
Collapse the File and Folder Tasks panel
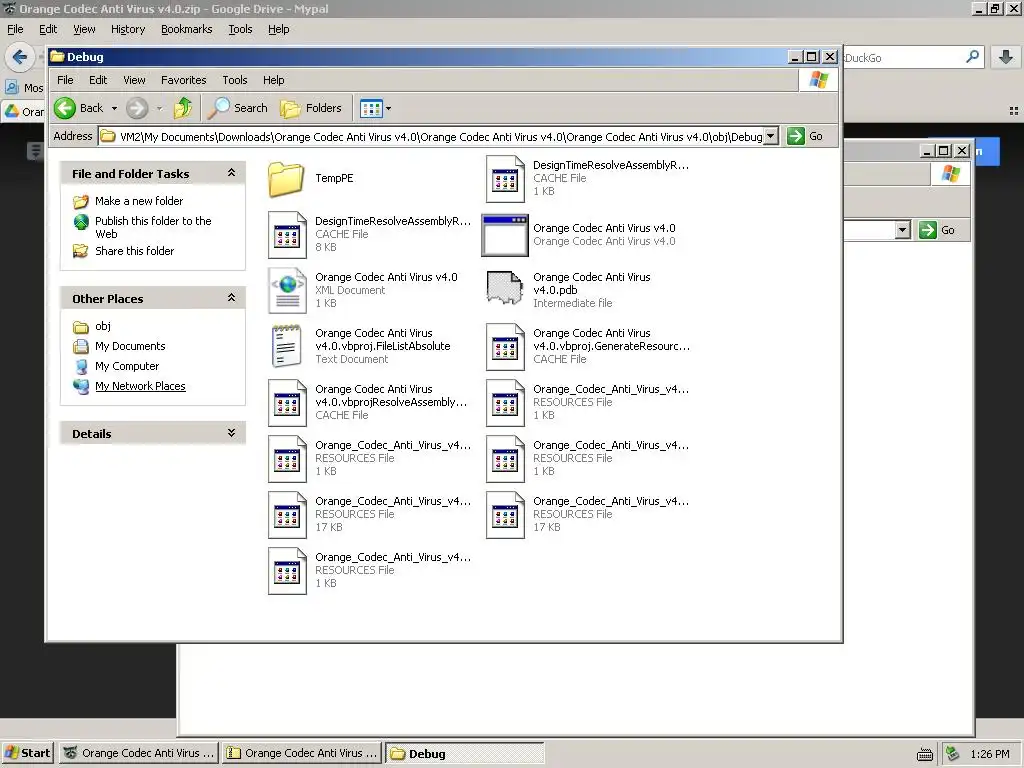(231, 173)
